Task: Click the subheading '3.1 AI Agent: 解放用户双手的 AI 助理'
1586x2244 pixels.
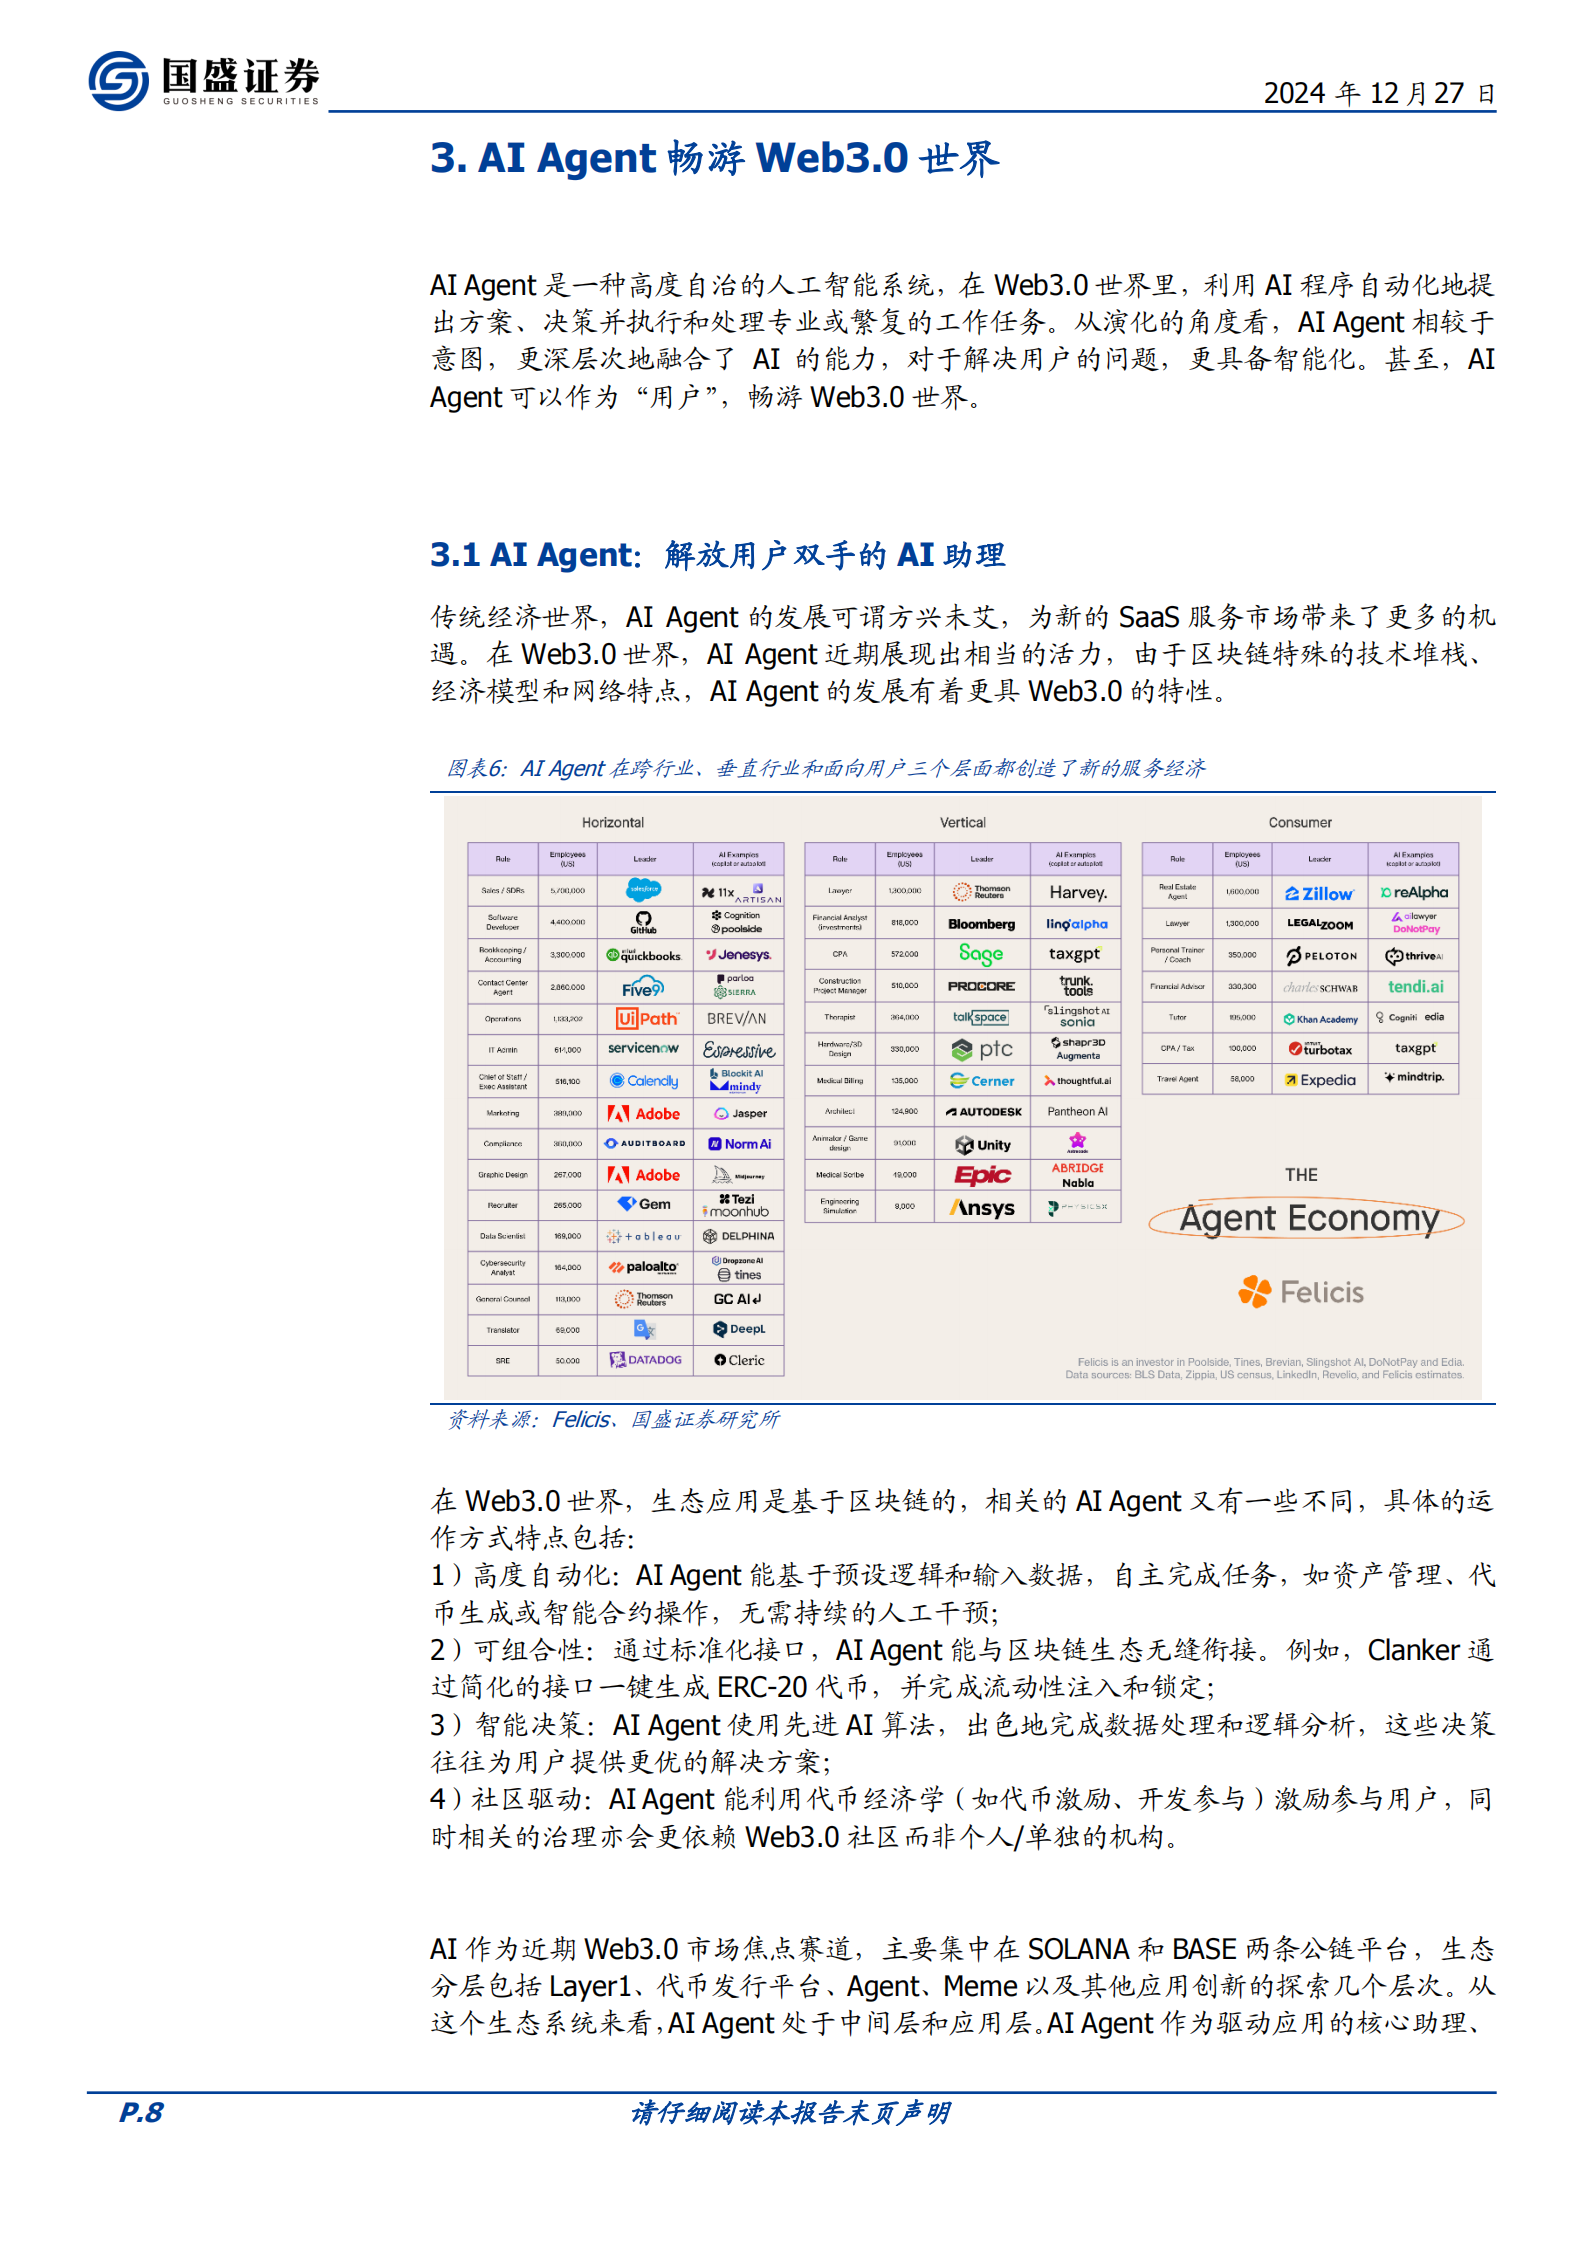Action: coord(717,555)
